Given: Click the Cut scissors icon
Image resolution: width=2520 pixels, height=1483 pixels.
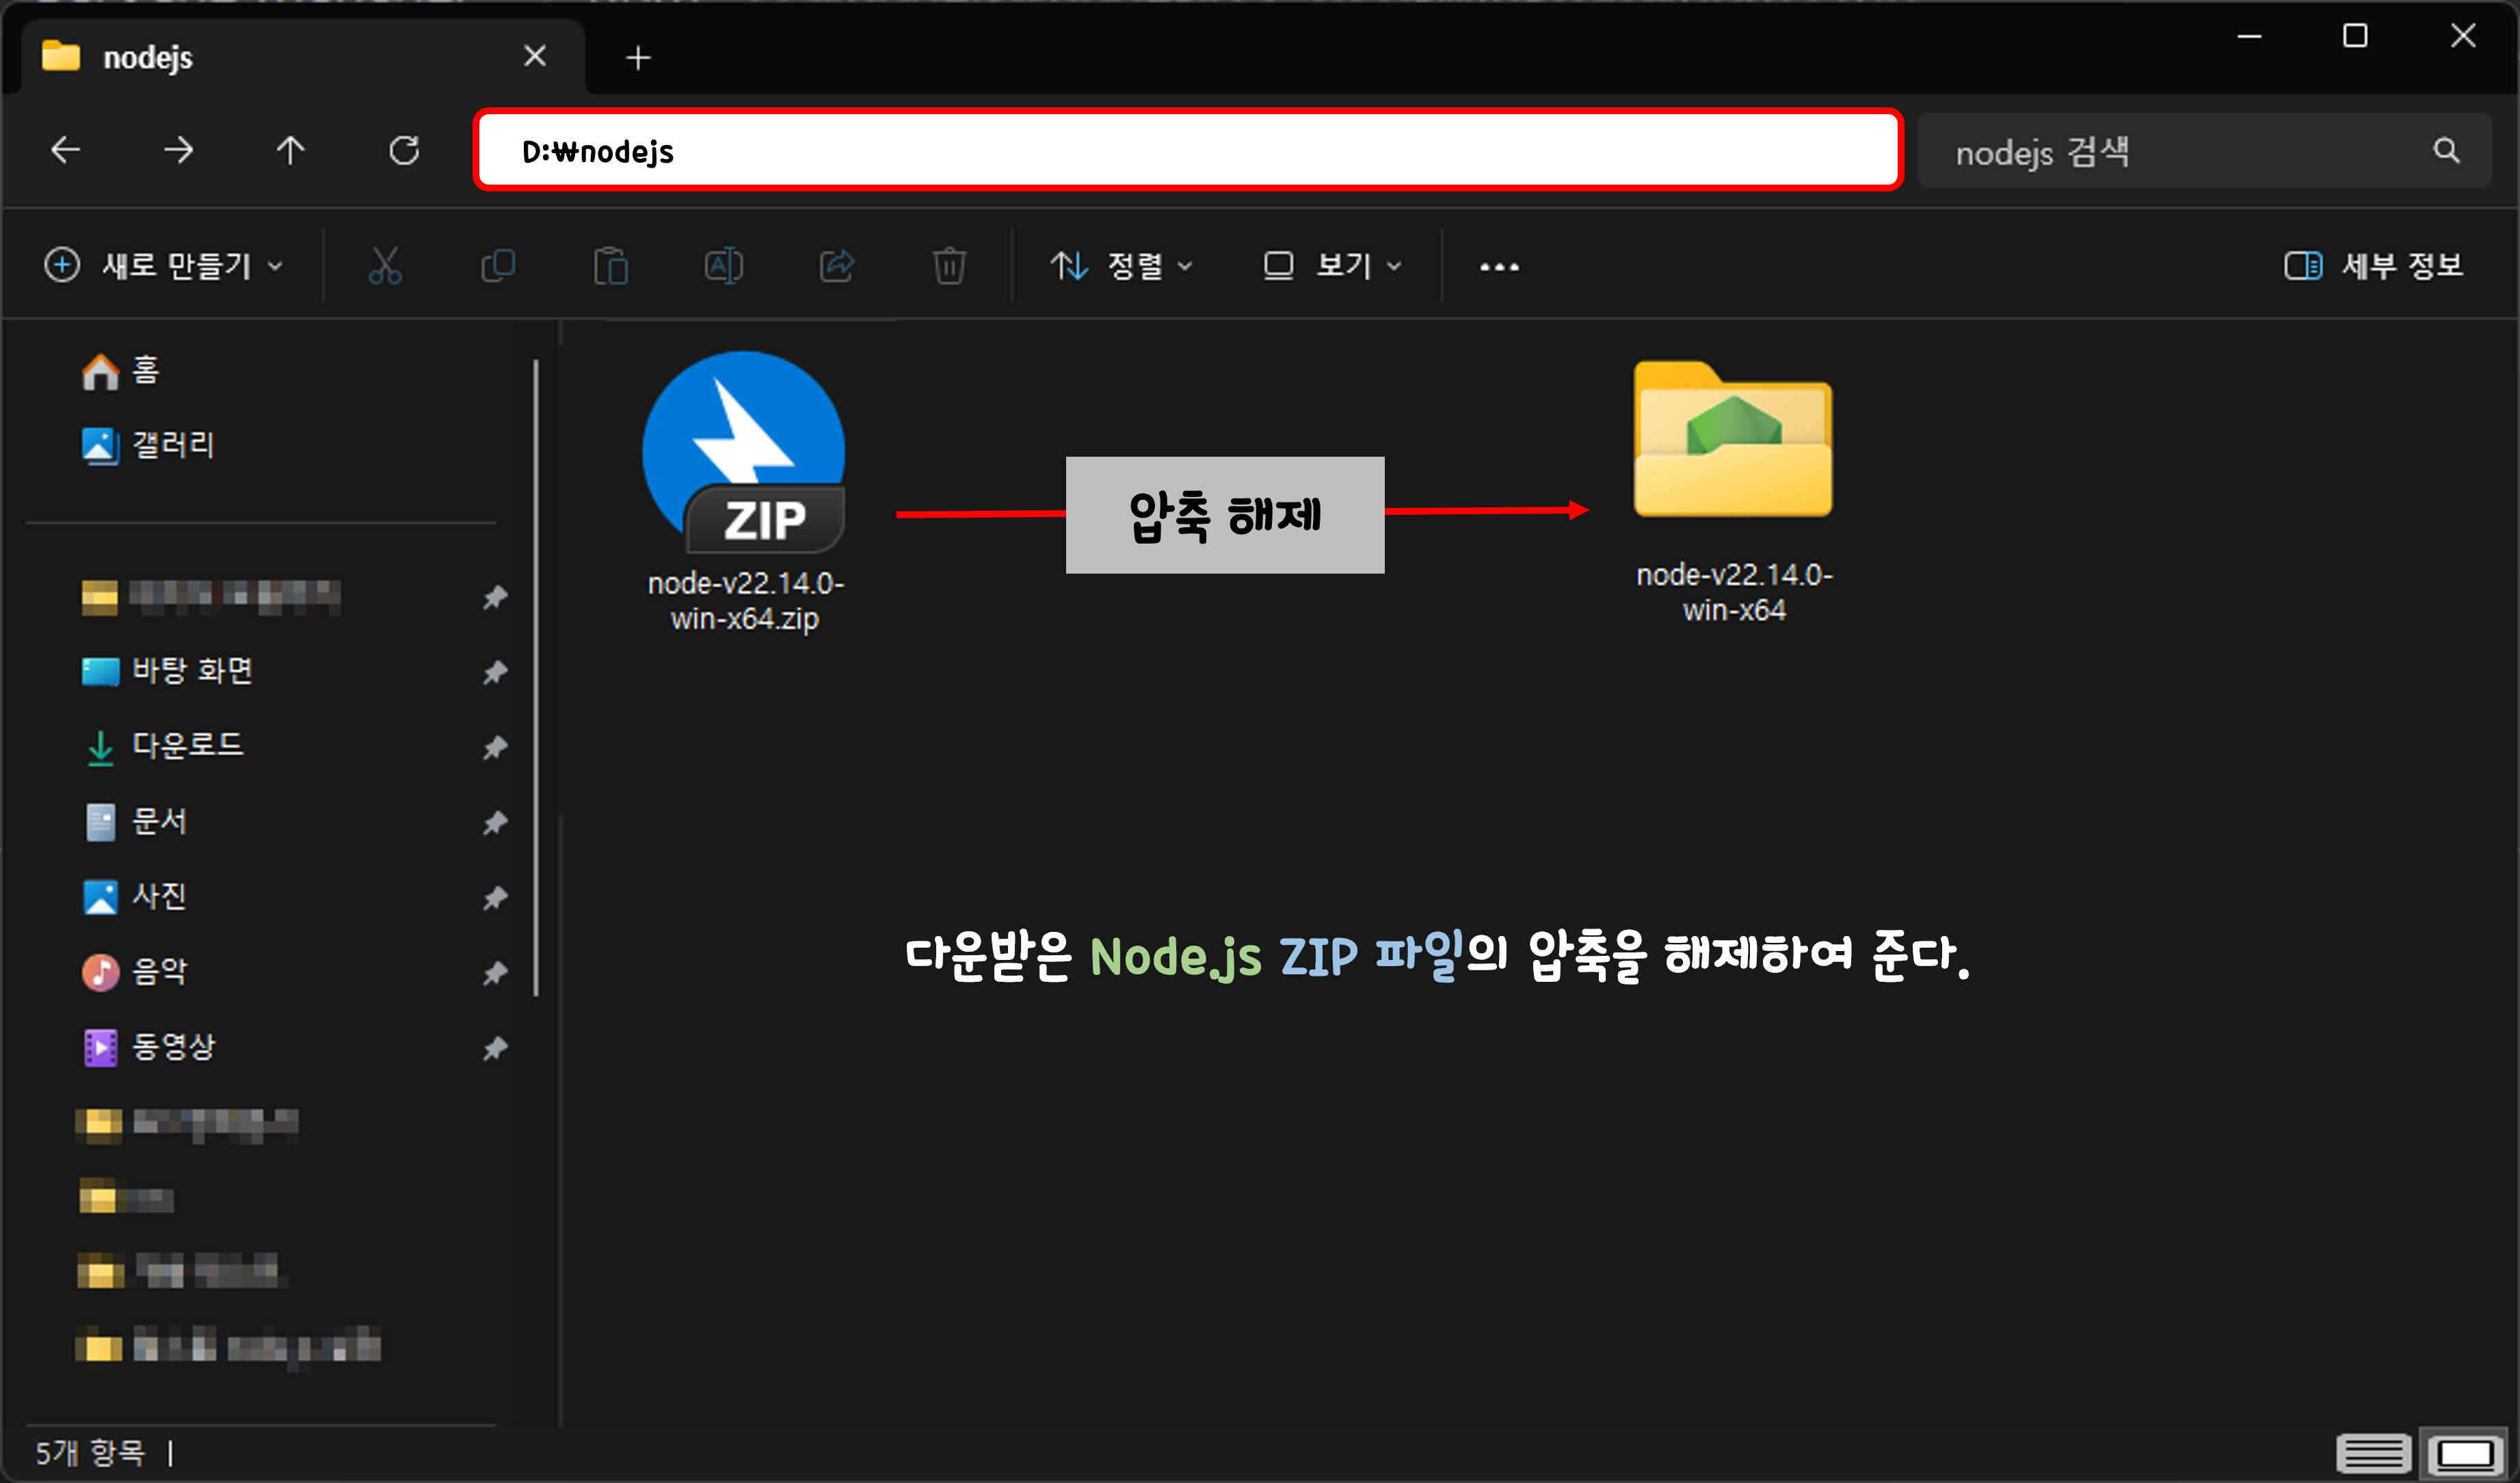Looking at the screenshot, I should click(x=385, y=266).
